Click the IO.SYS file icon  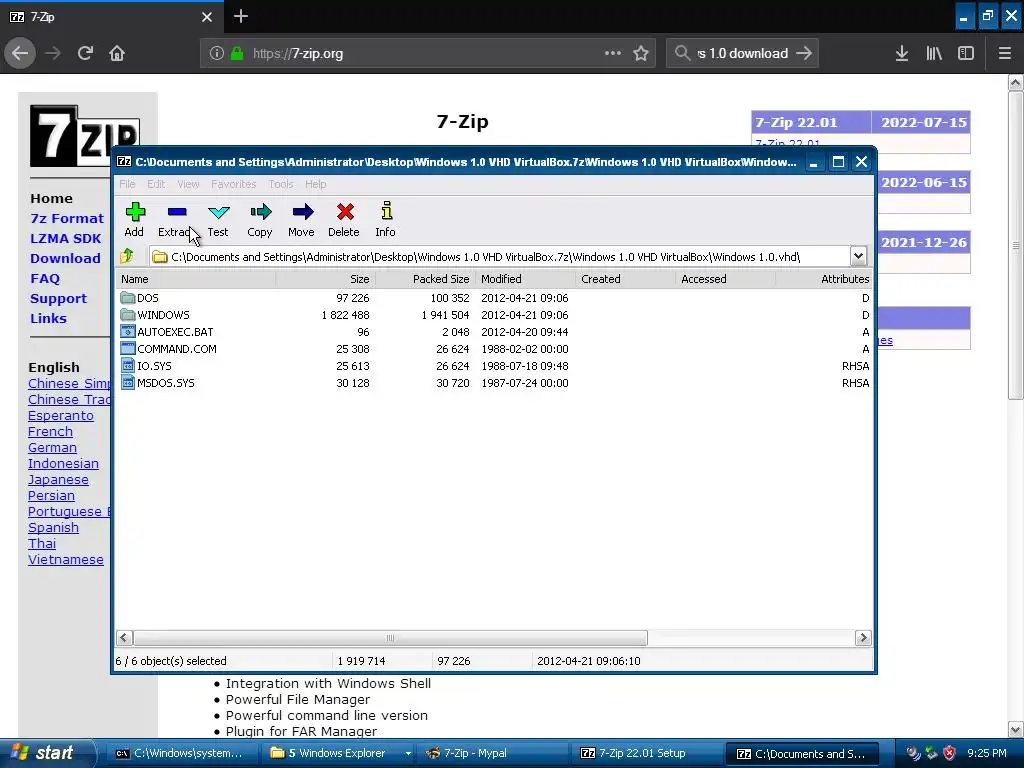127,366
